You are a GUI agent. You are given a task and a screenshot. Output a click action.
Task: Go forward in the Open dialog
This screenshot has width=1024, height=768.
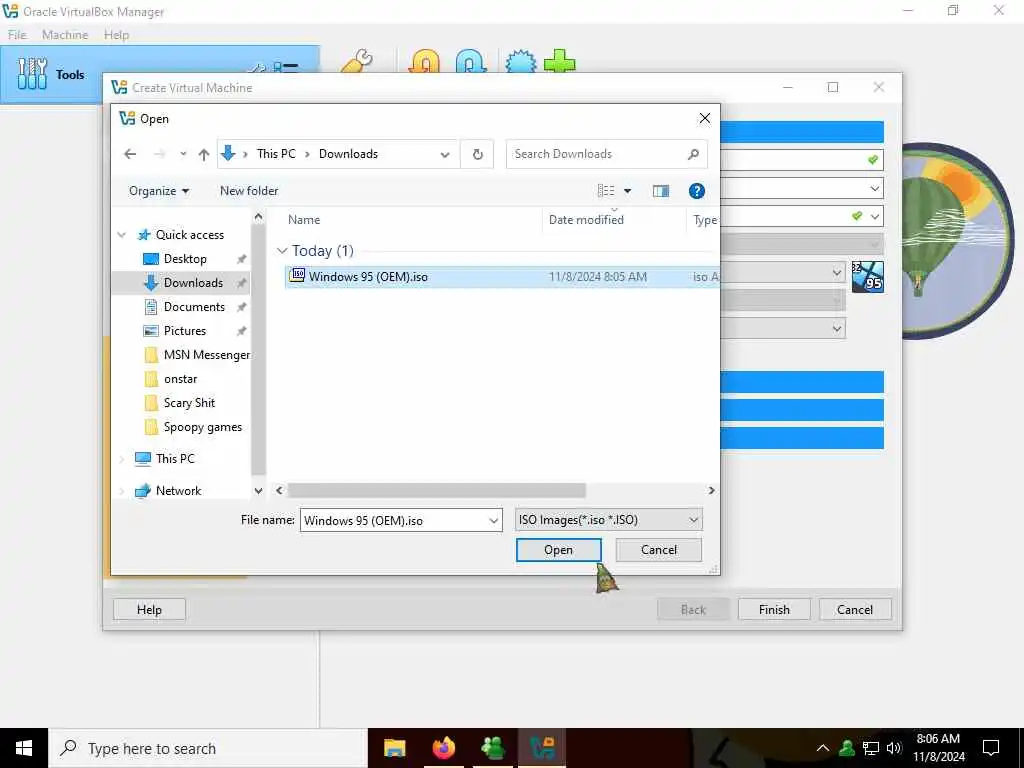[159, 154]
